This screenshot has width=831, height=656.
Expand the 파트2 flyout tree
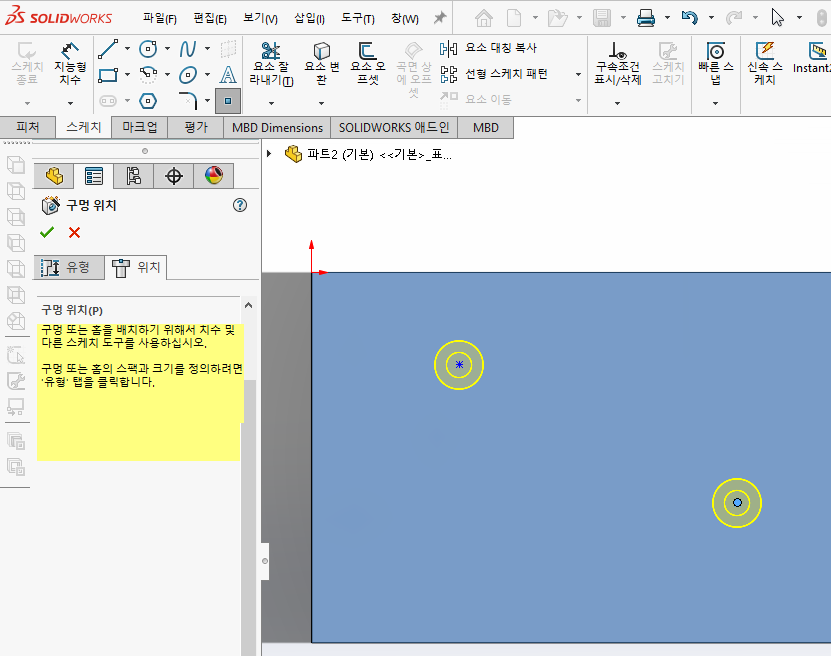coord(269,154)
